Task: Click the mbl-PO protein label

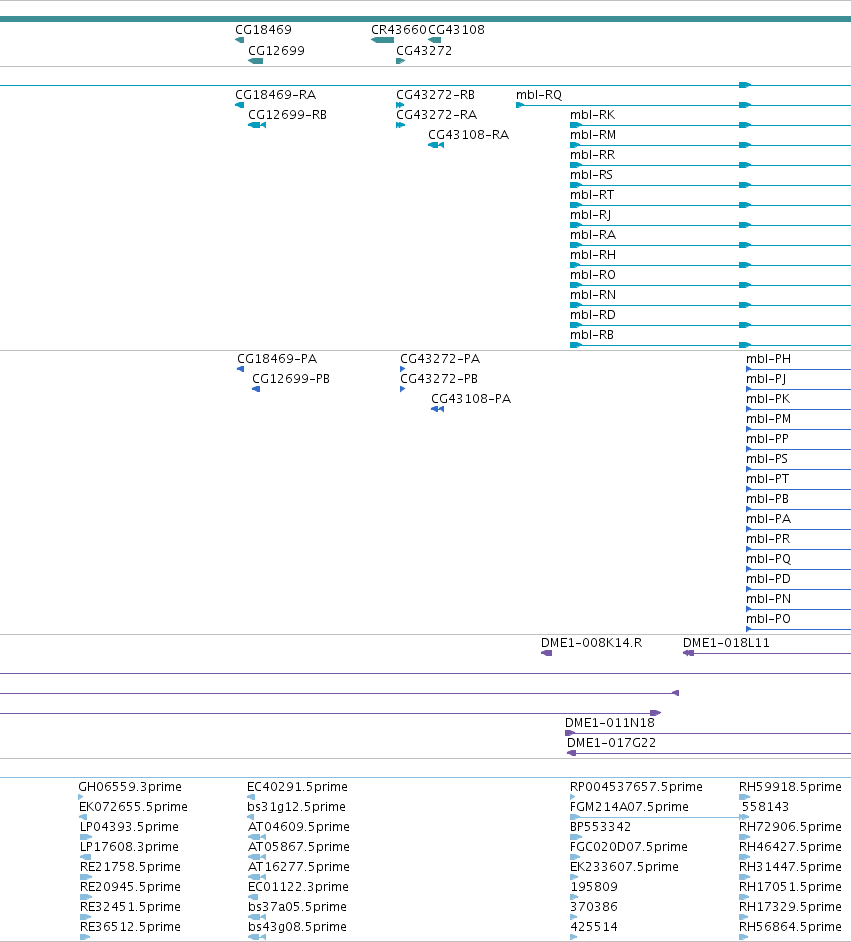Action: 768,619
